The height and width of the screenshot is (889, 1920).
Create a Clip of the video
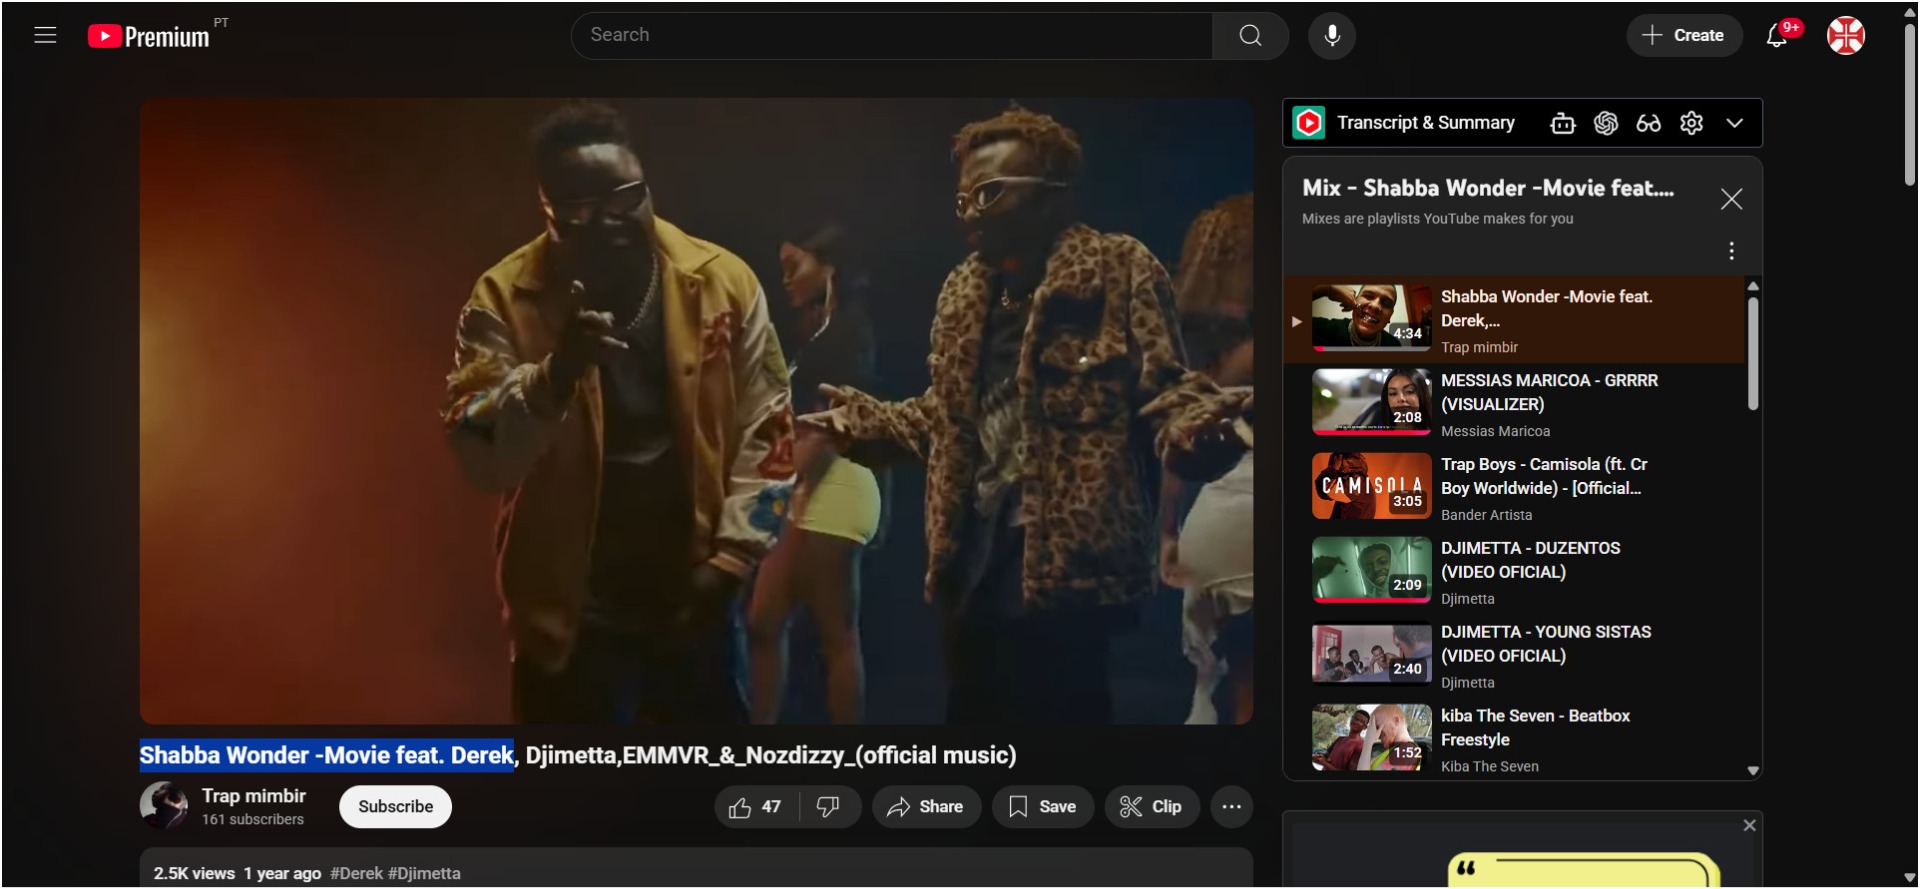1152,807
